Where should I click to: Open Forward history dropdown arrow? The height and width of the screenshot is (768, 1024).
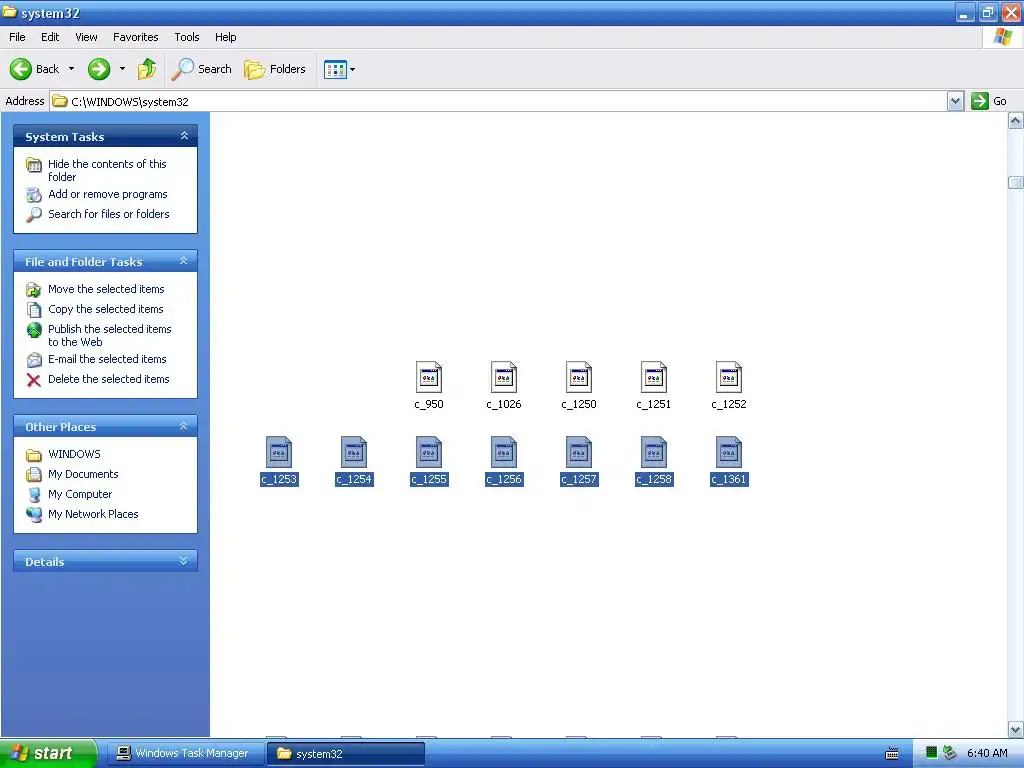pyautogui.click(x=122, y=69)
